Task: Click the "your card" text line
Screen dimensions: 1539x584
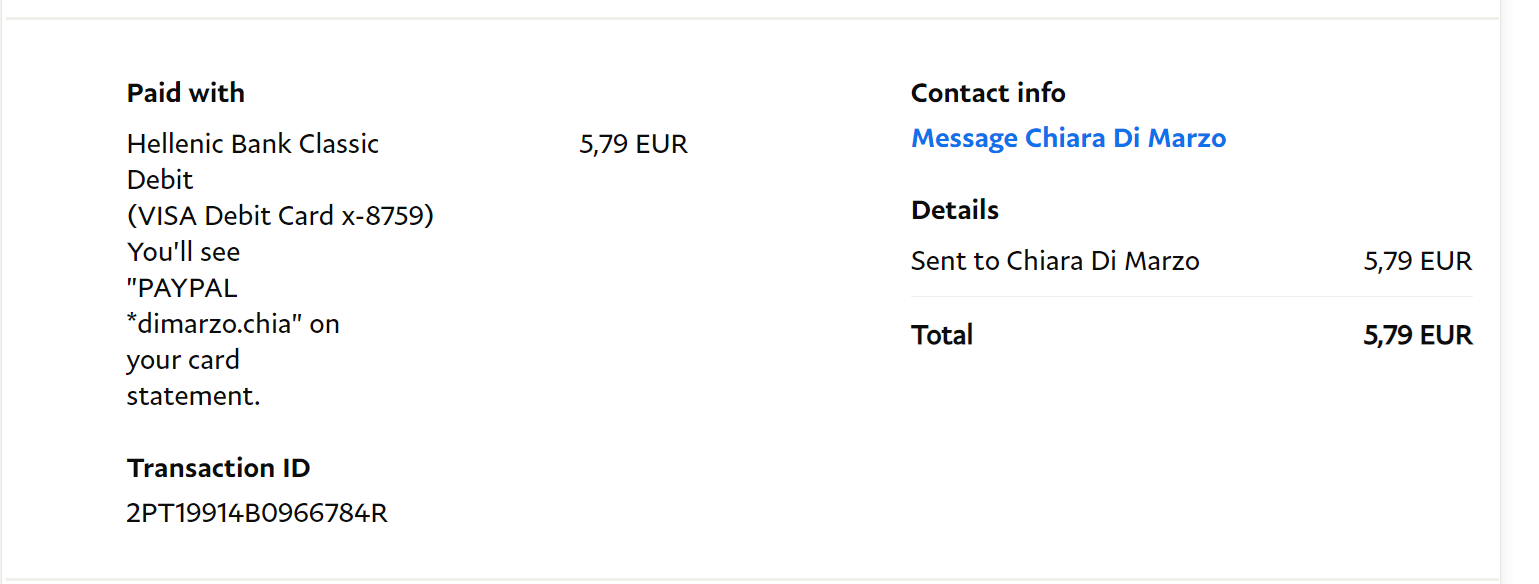Action: pos(183,360)
